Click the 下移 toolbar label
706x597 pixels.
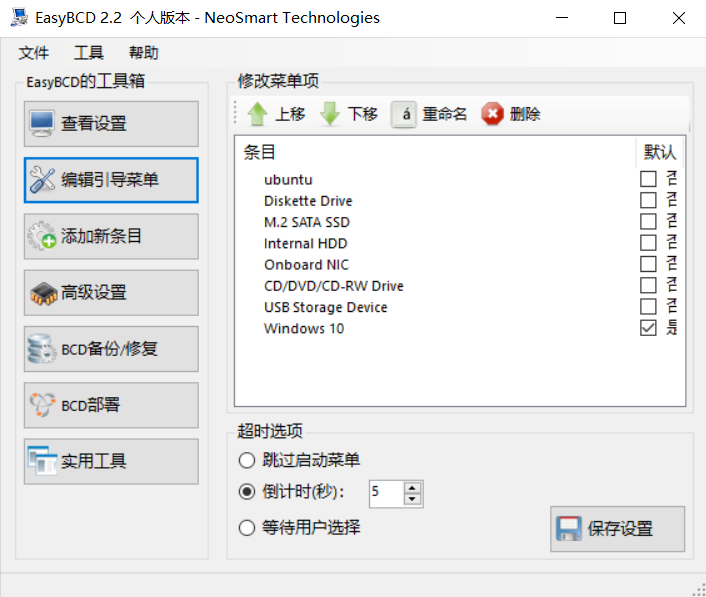coord(363,114)
